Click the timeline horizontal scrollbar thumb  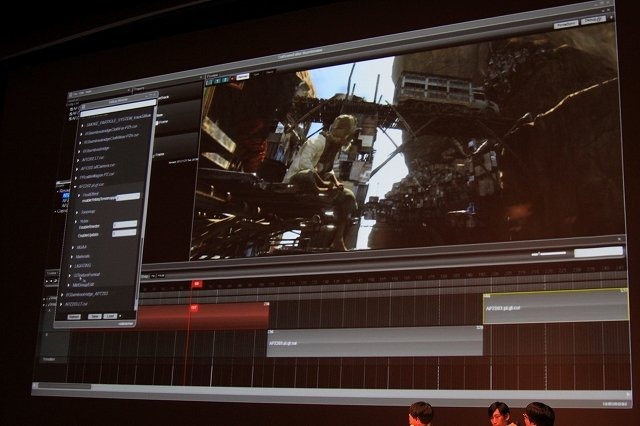(x=65, y=386)
